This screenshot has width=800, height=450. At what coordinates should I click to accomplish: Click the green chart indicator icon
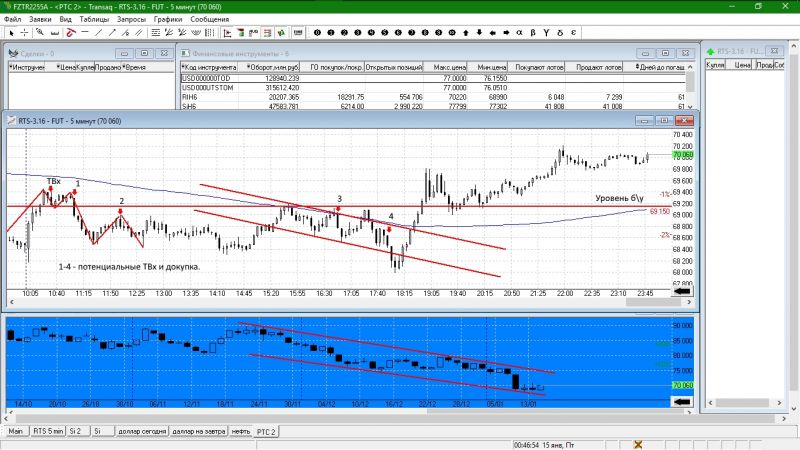tap(281, 33)
